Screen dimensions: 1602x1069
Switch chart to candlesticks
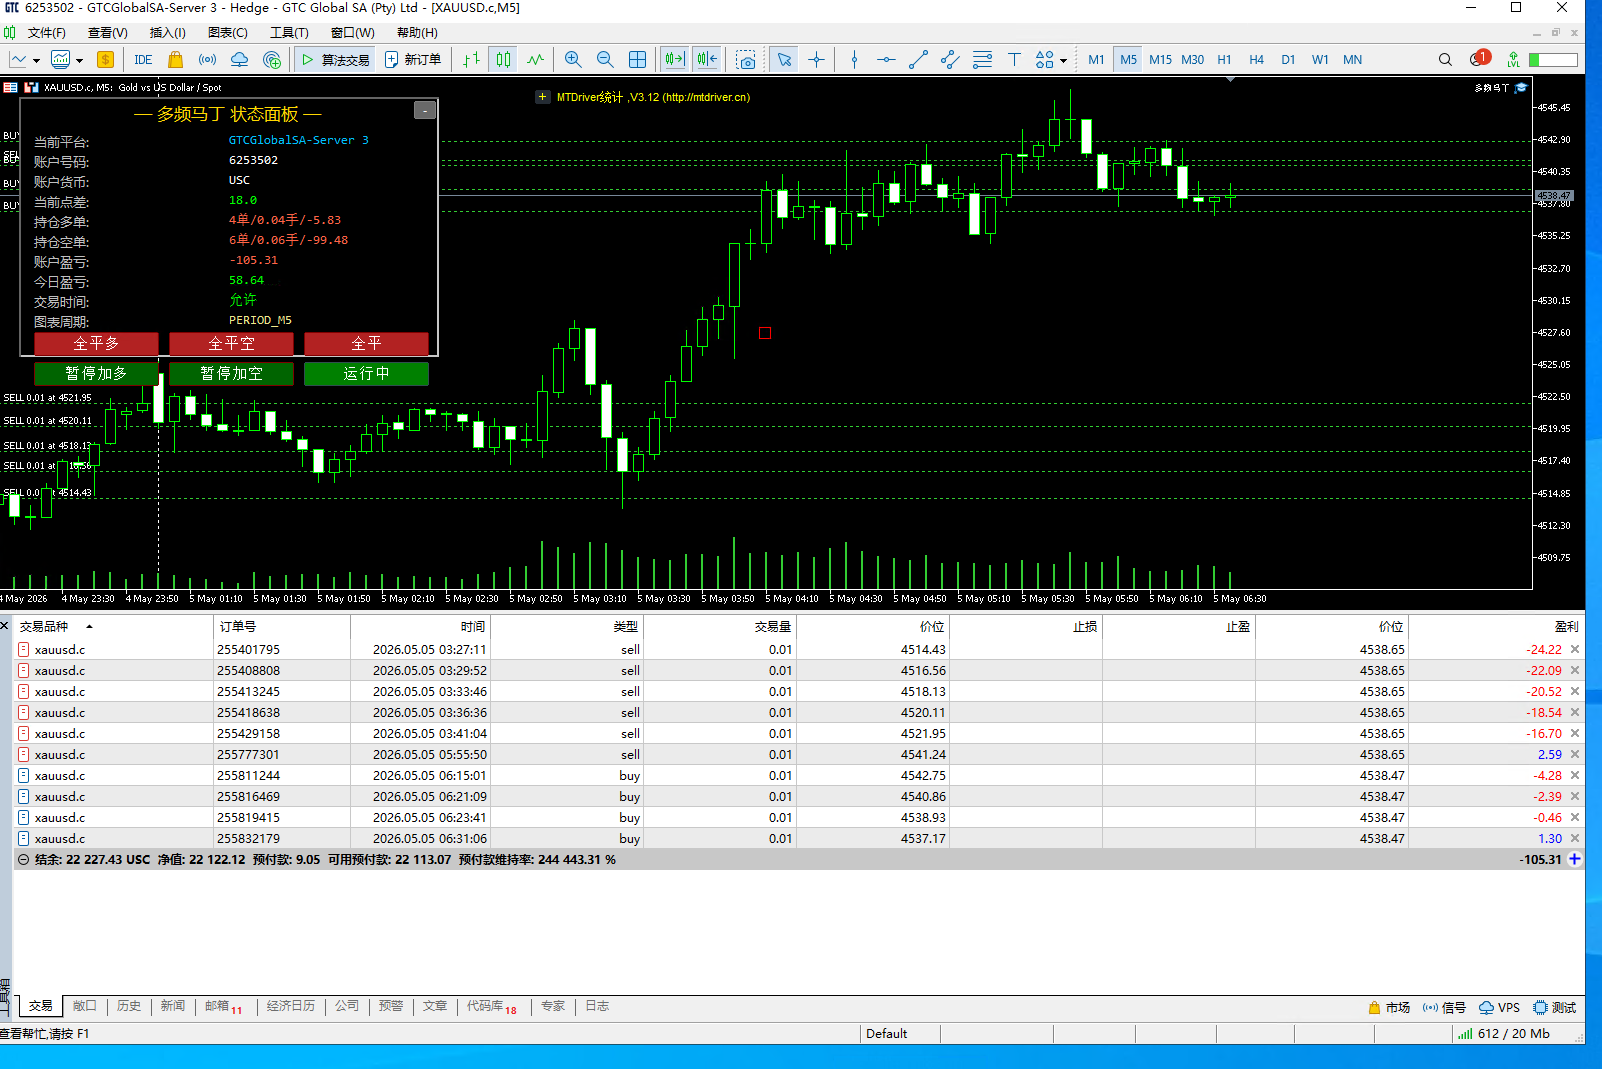pos(503,60)
